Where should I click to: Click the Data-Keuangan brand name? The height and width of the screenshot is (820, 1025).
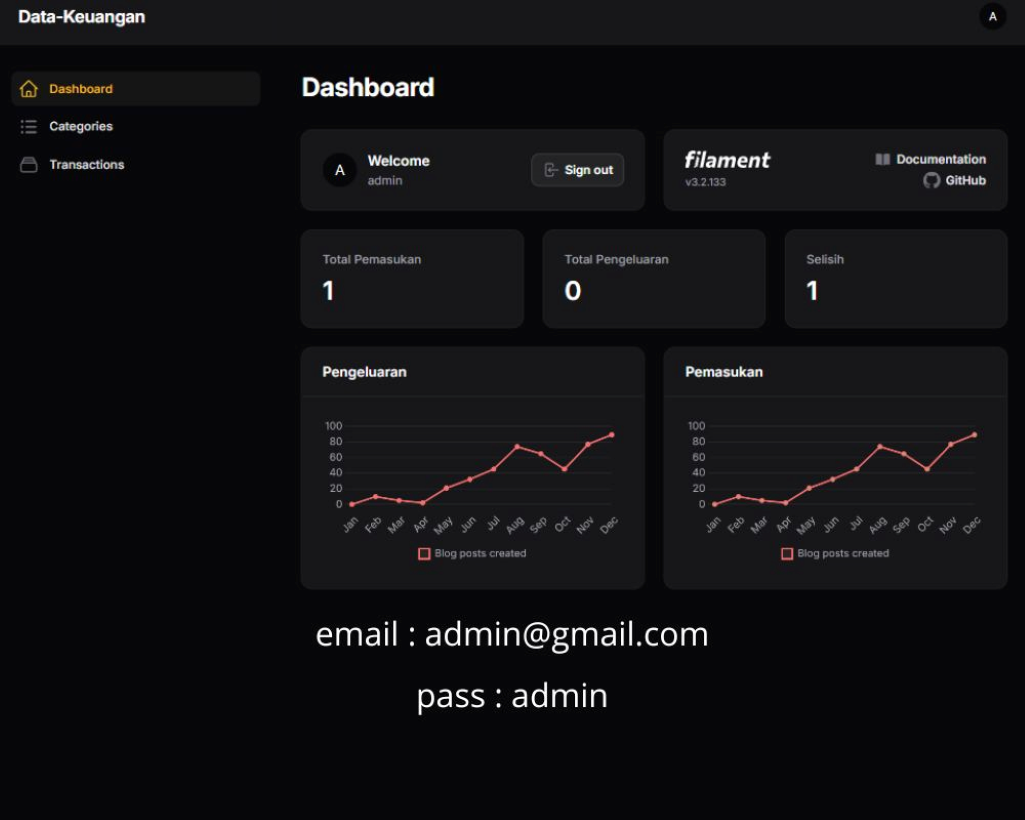(81, 16)
